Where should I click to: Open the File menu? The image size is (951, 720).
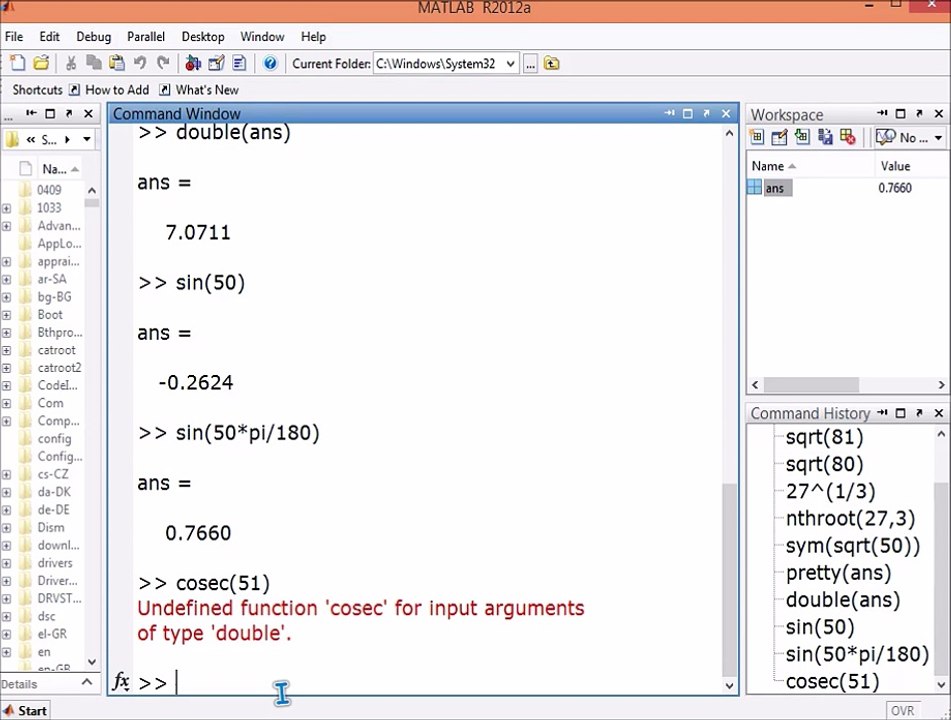[x=14, y=36]
